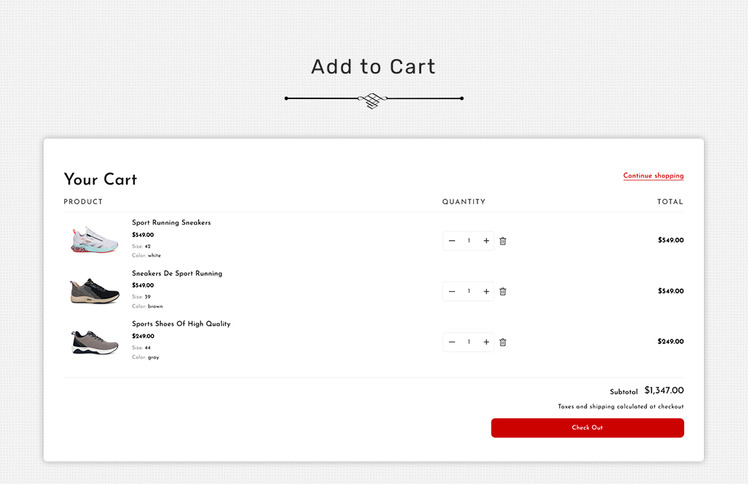Click the TOTAL column header
Screen dimensions: 748x484
click(x=670, y=202)
